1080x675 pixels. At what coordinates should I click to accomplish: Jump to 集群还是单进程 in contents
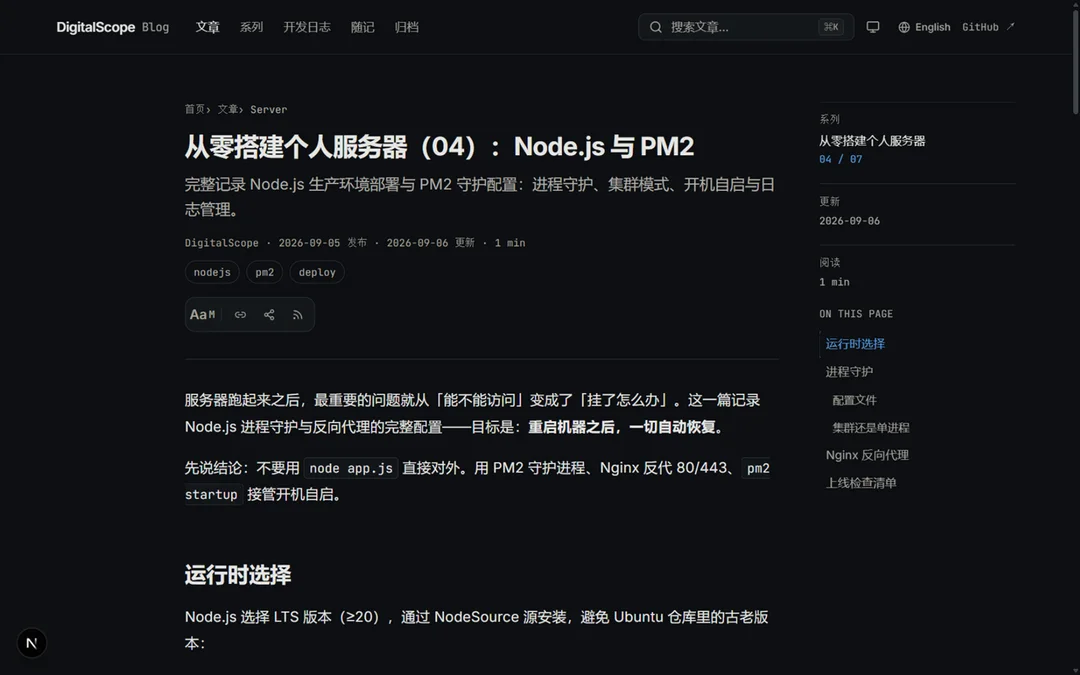(871, 428)
